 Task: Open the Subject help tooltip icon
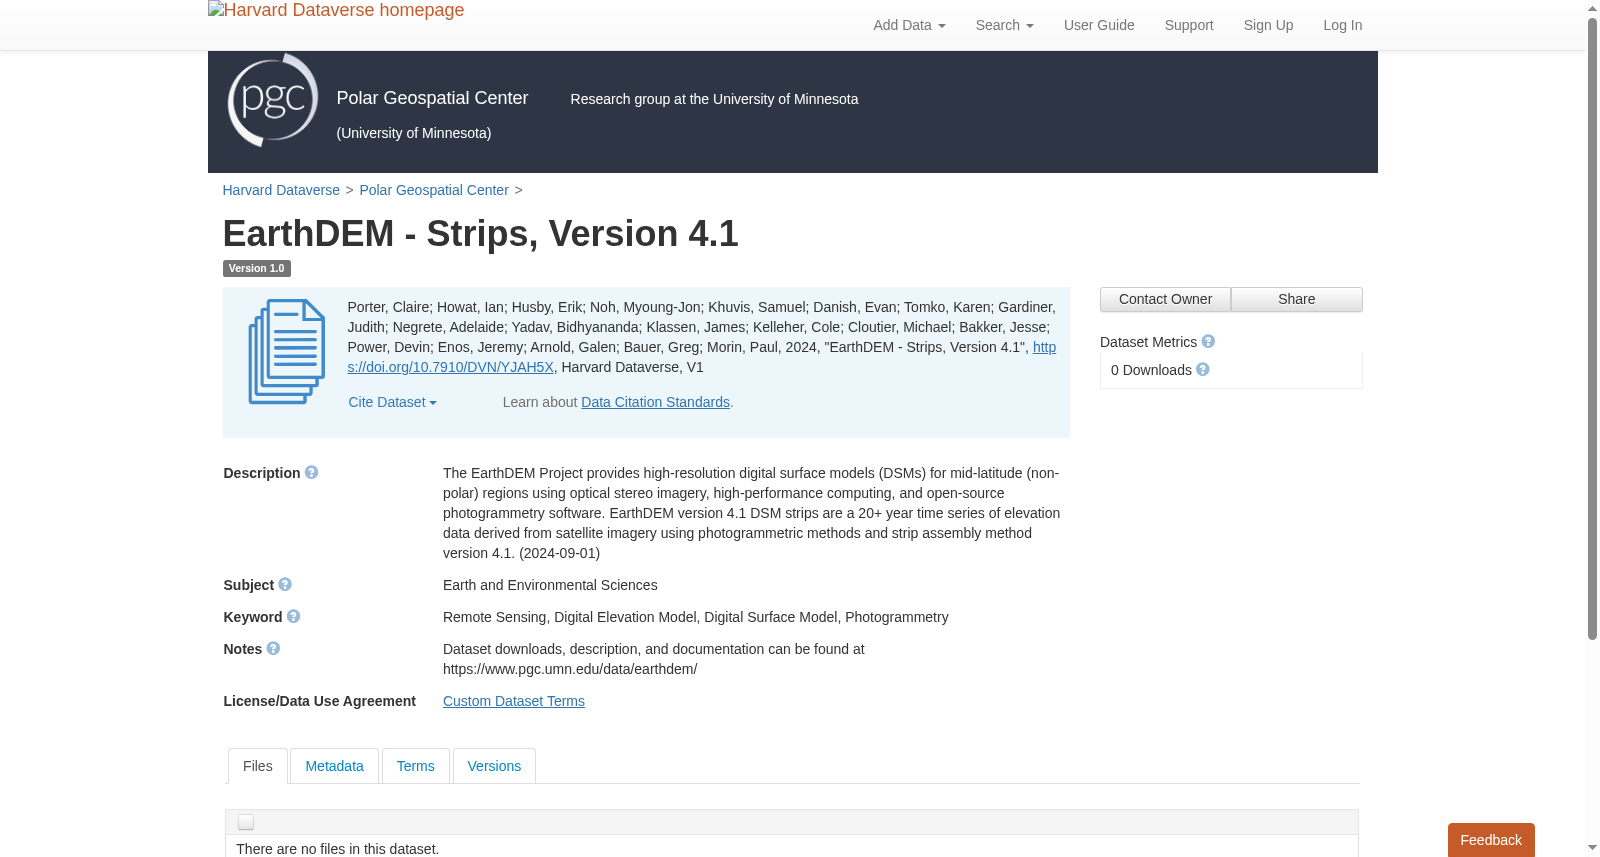click(x=285, y=584)
